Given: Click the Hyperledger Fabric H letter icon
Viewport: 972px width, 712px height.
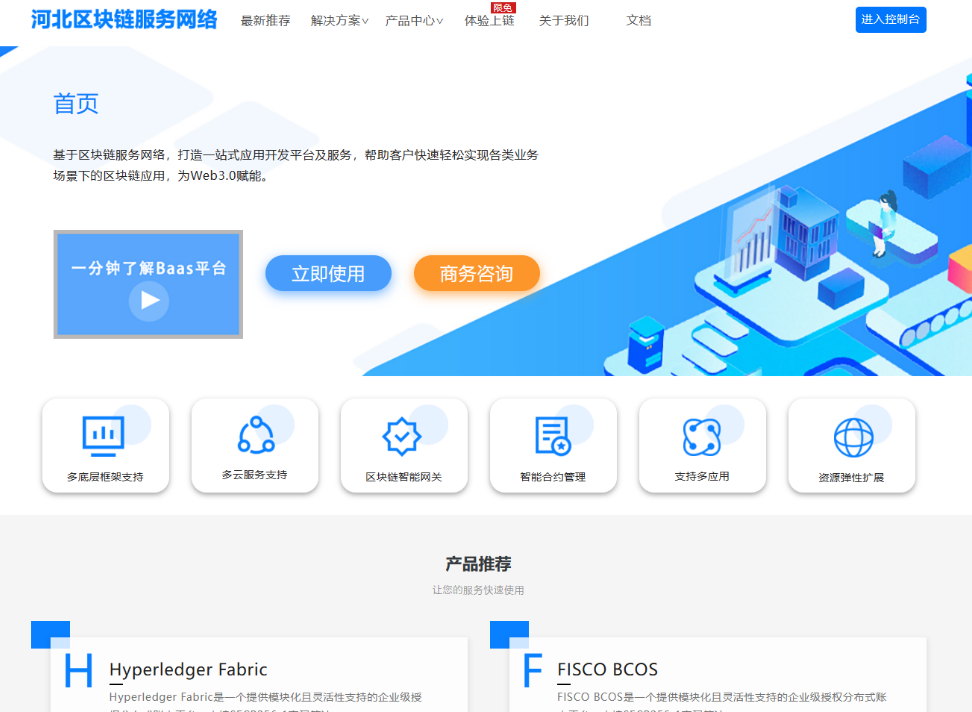Looking at the screenshot, I should 78,670.
